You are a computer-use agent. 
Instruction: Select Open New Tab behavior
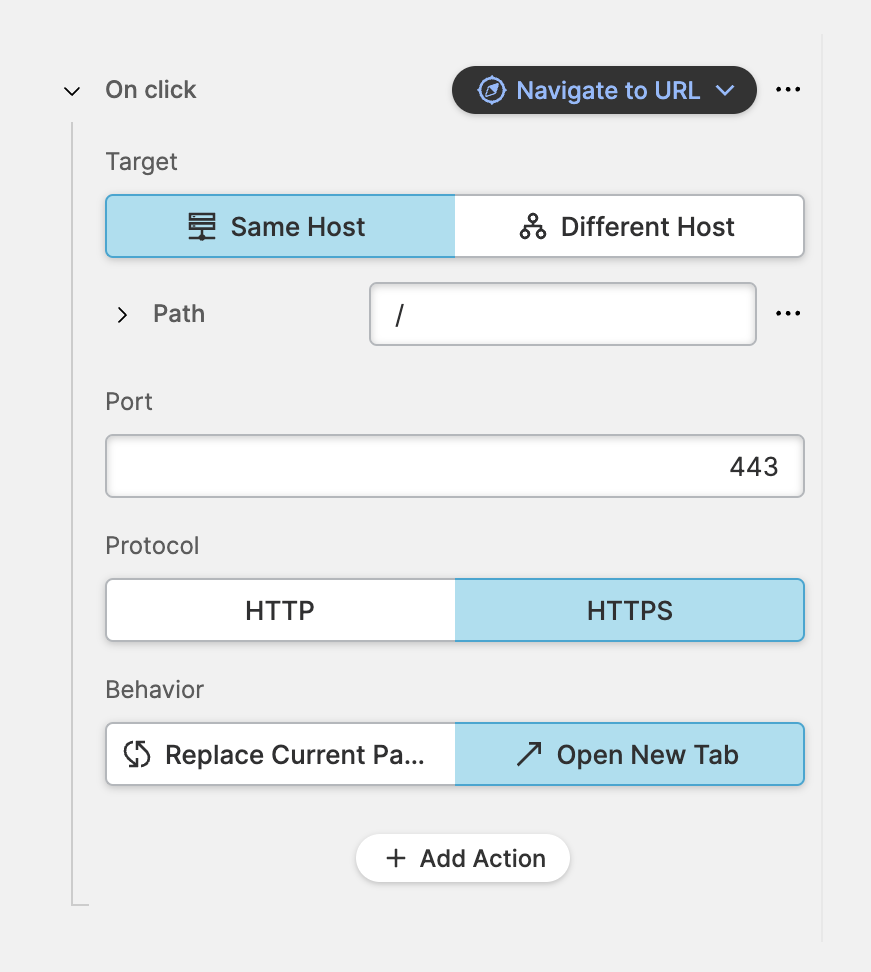coord(629,754)
